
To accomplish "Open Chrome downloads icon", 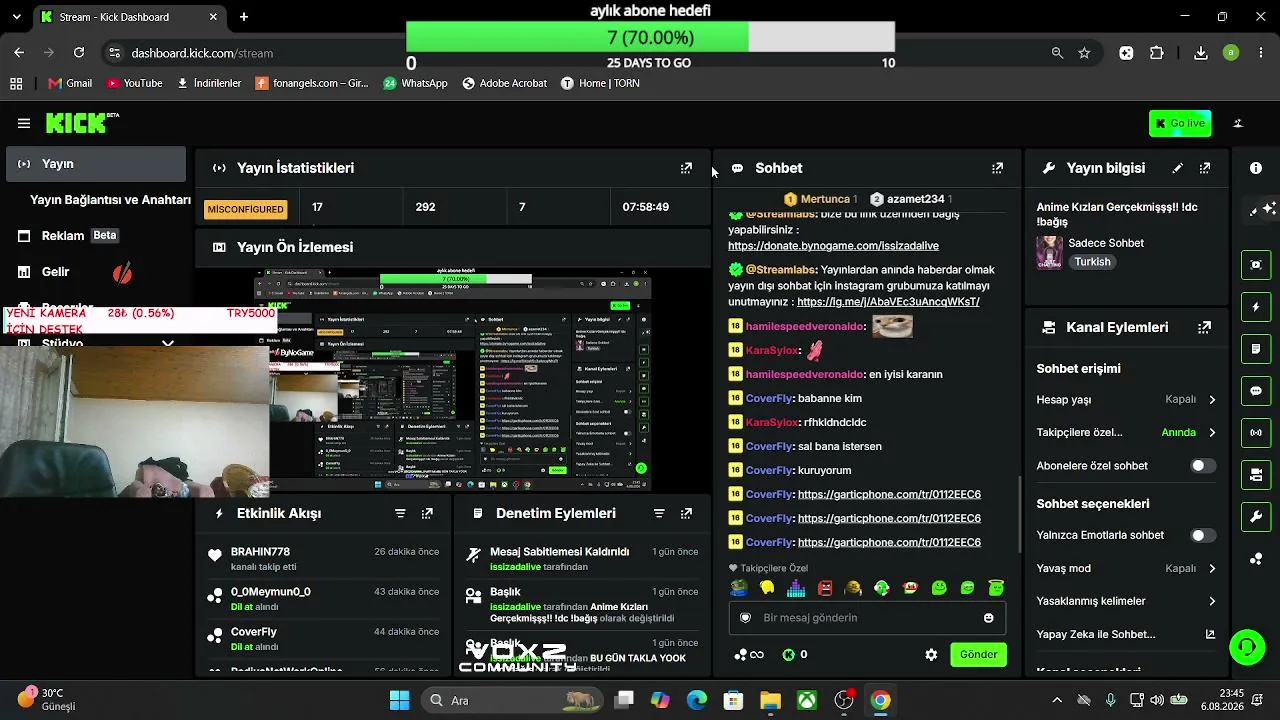I will pyautogui.click(x=1201, y=53).
